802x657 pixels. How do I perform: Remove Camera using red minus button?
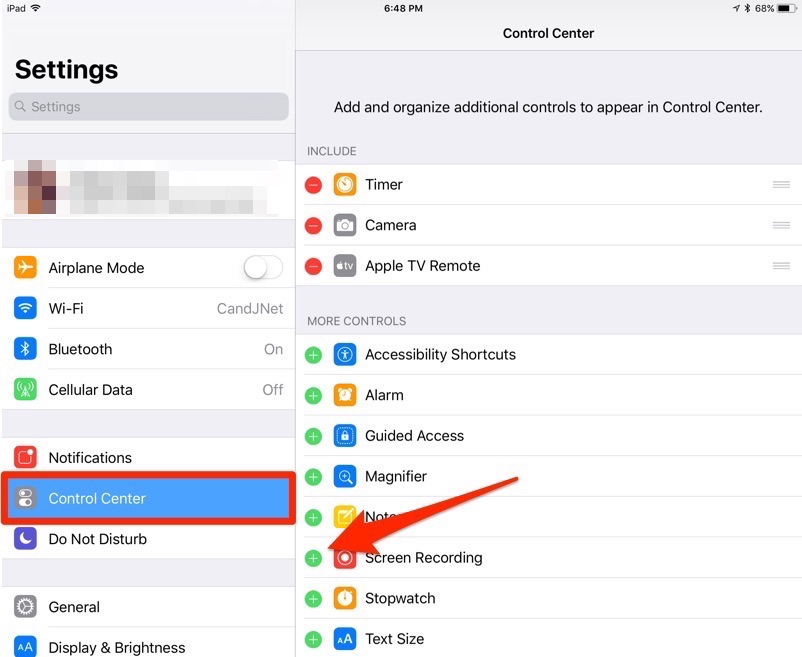[313, 226]
